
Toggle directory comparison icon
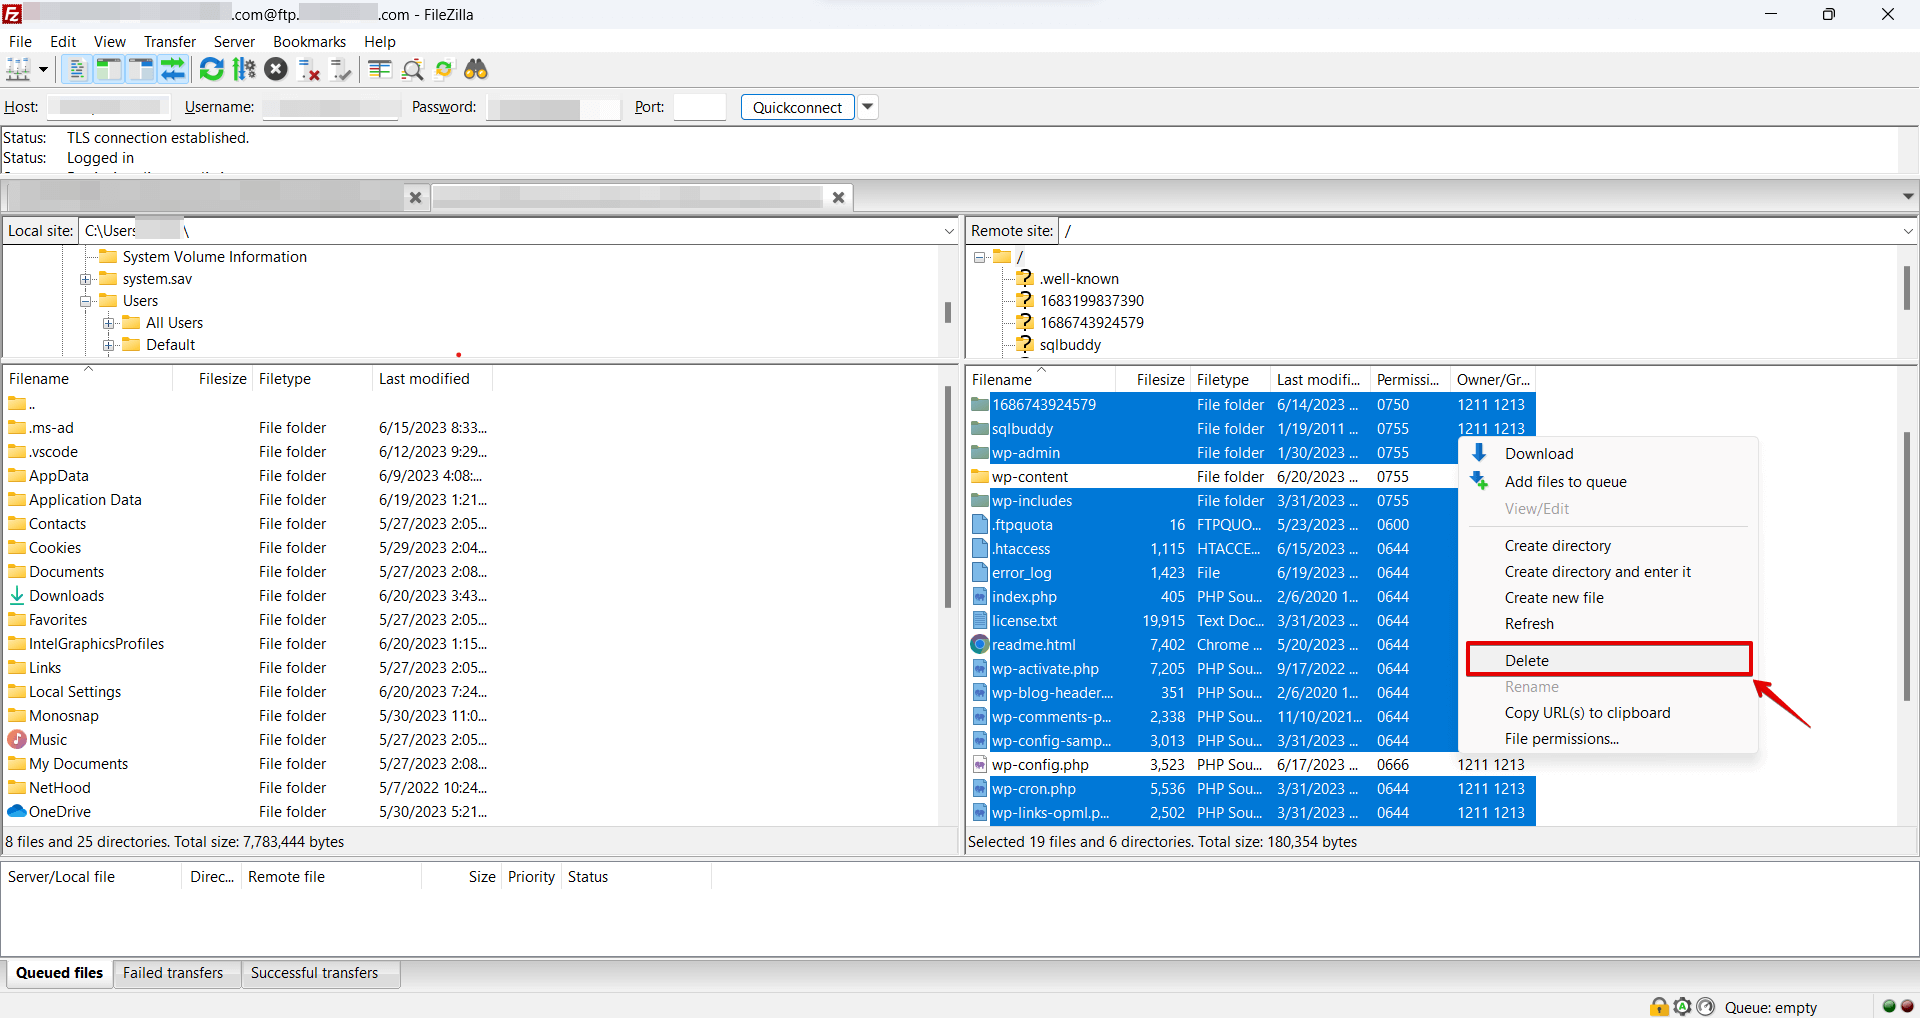pyautogui.click(x=412, y=69)
